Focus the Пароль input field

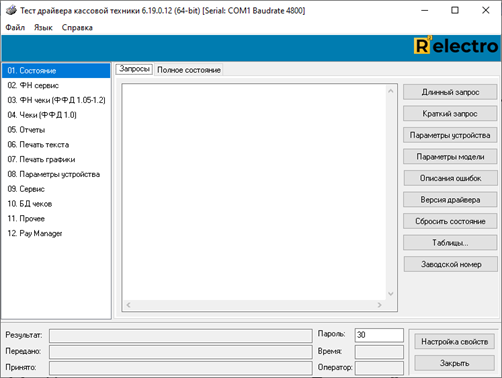(x=379, y=335)
